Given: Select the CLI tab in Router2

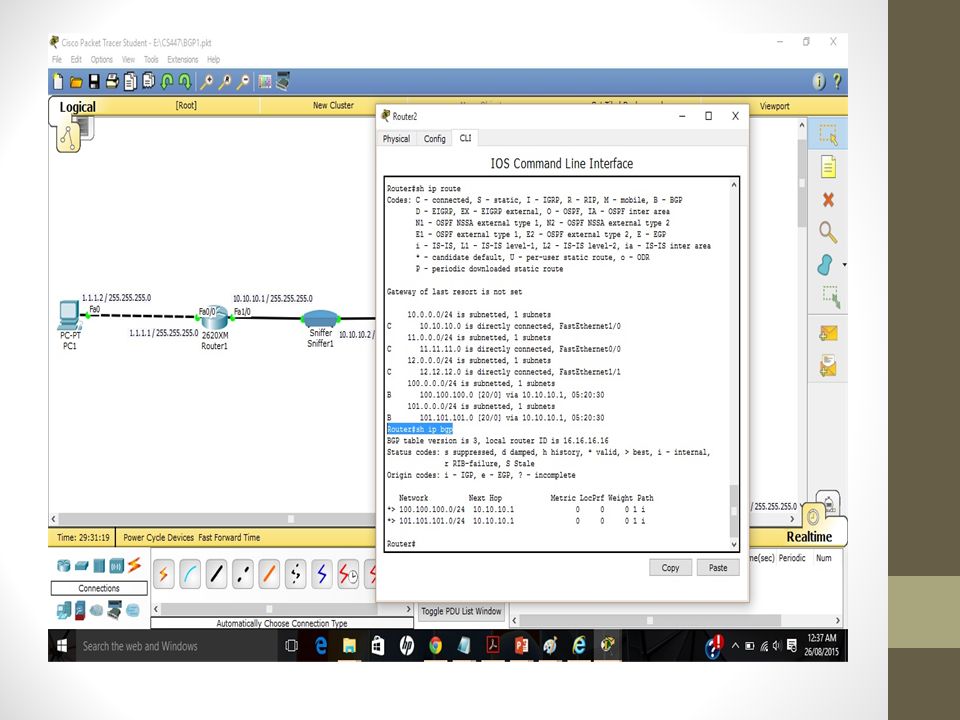Looking at the screenshot, I should coord(465,138).
